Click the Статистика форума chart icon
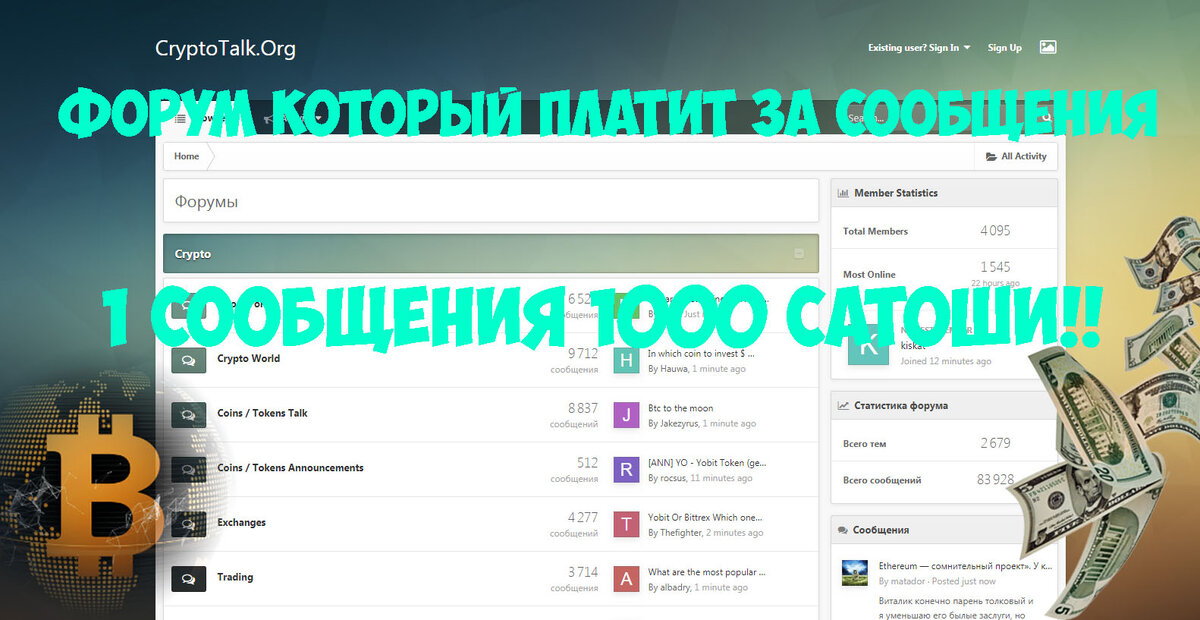Viewport: 1200px width, 620px height. click(843, 406)
